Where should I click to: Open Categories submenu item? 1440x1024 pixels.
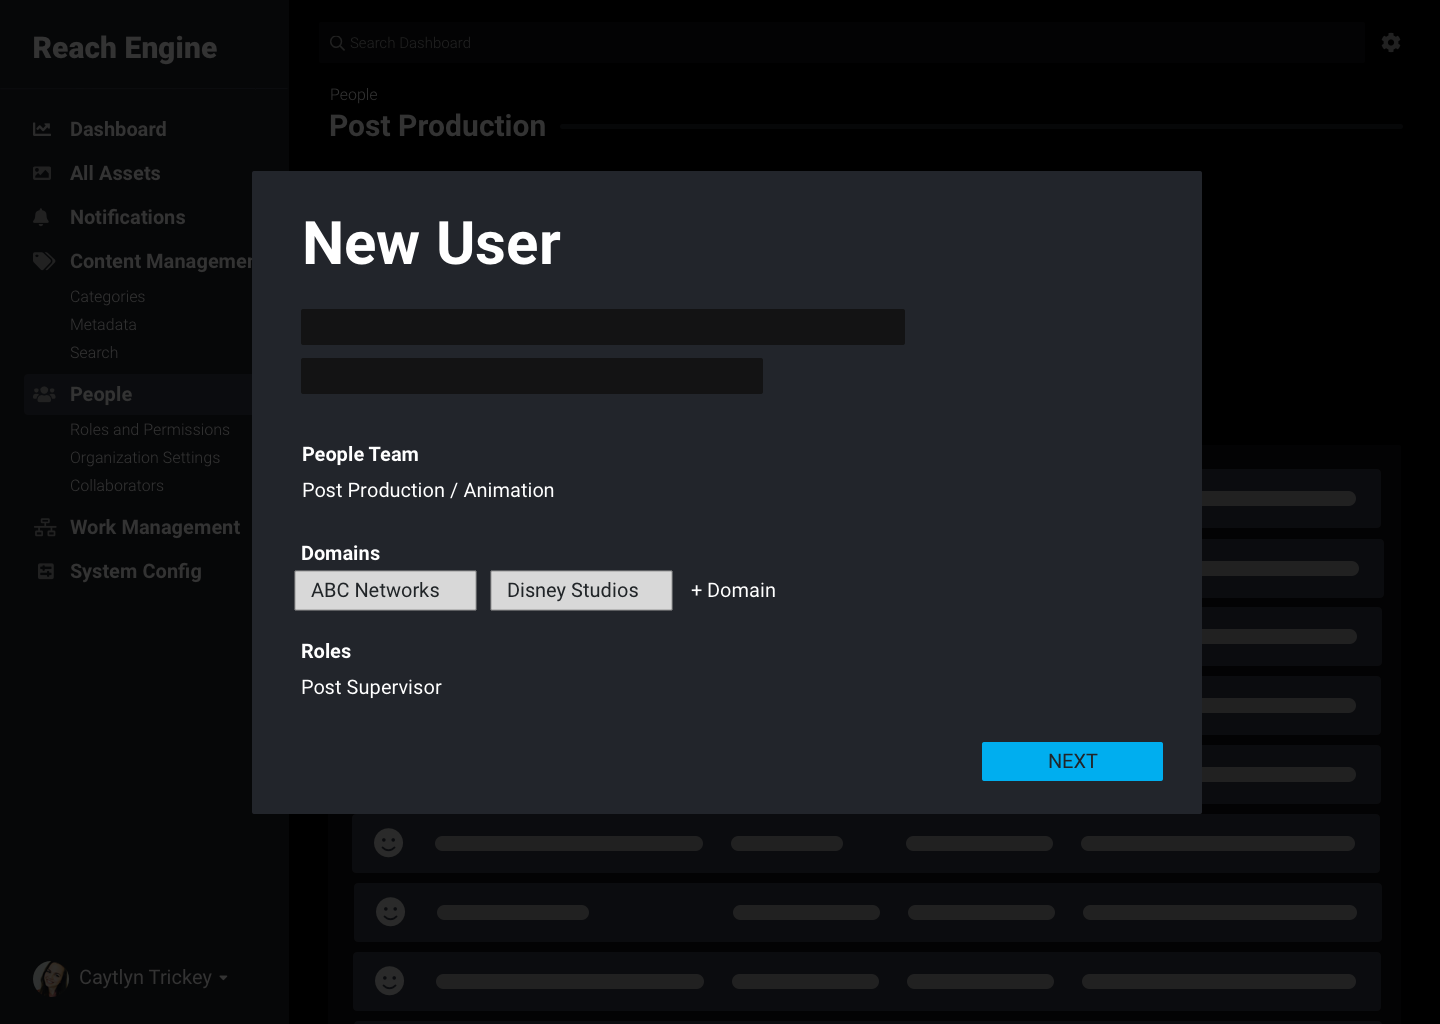pos(107,297)
